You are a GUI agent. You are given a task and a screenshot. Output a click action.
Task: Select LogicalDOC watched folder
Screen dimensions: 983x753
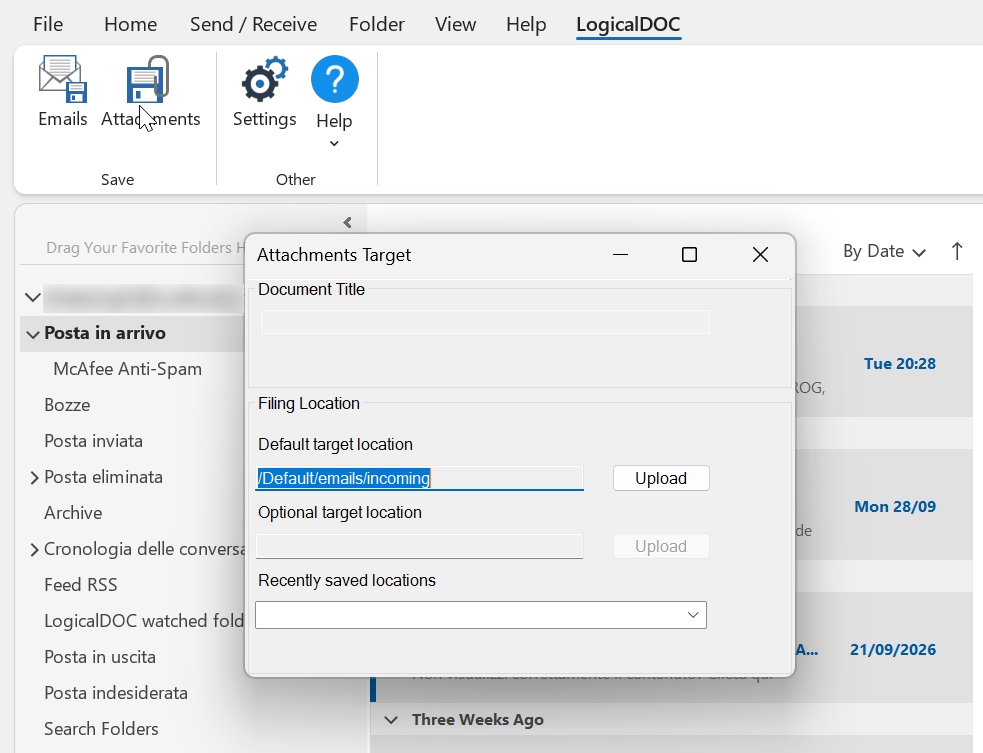pyautogui.click(x=144, y=621)
